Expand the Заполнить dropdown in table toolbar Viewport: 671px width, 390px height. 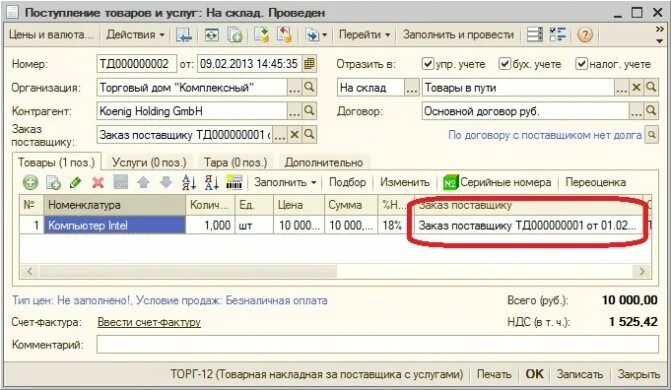coord(285,182)
